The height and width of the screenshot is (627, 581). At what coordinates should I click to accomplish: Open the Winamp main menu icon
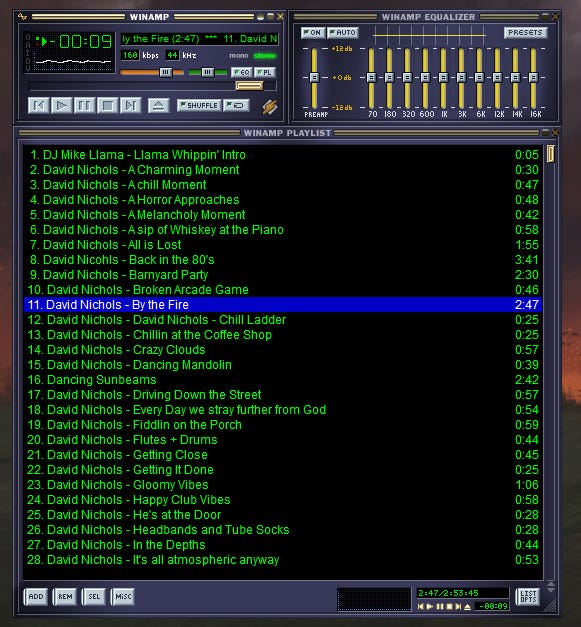[x=22, y=17]
